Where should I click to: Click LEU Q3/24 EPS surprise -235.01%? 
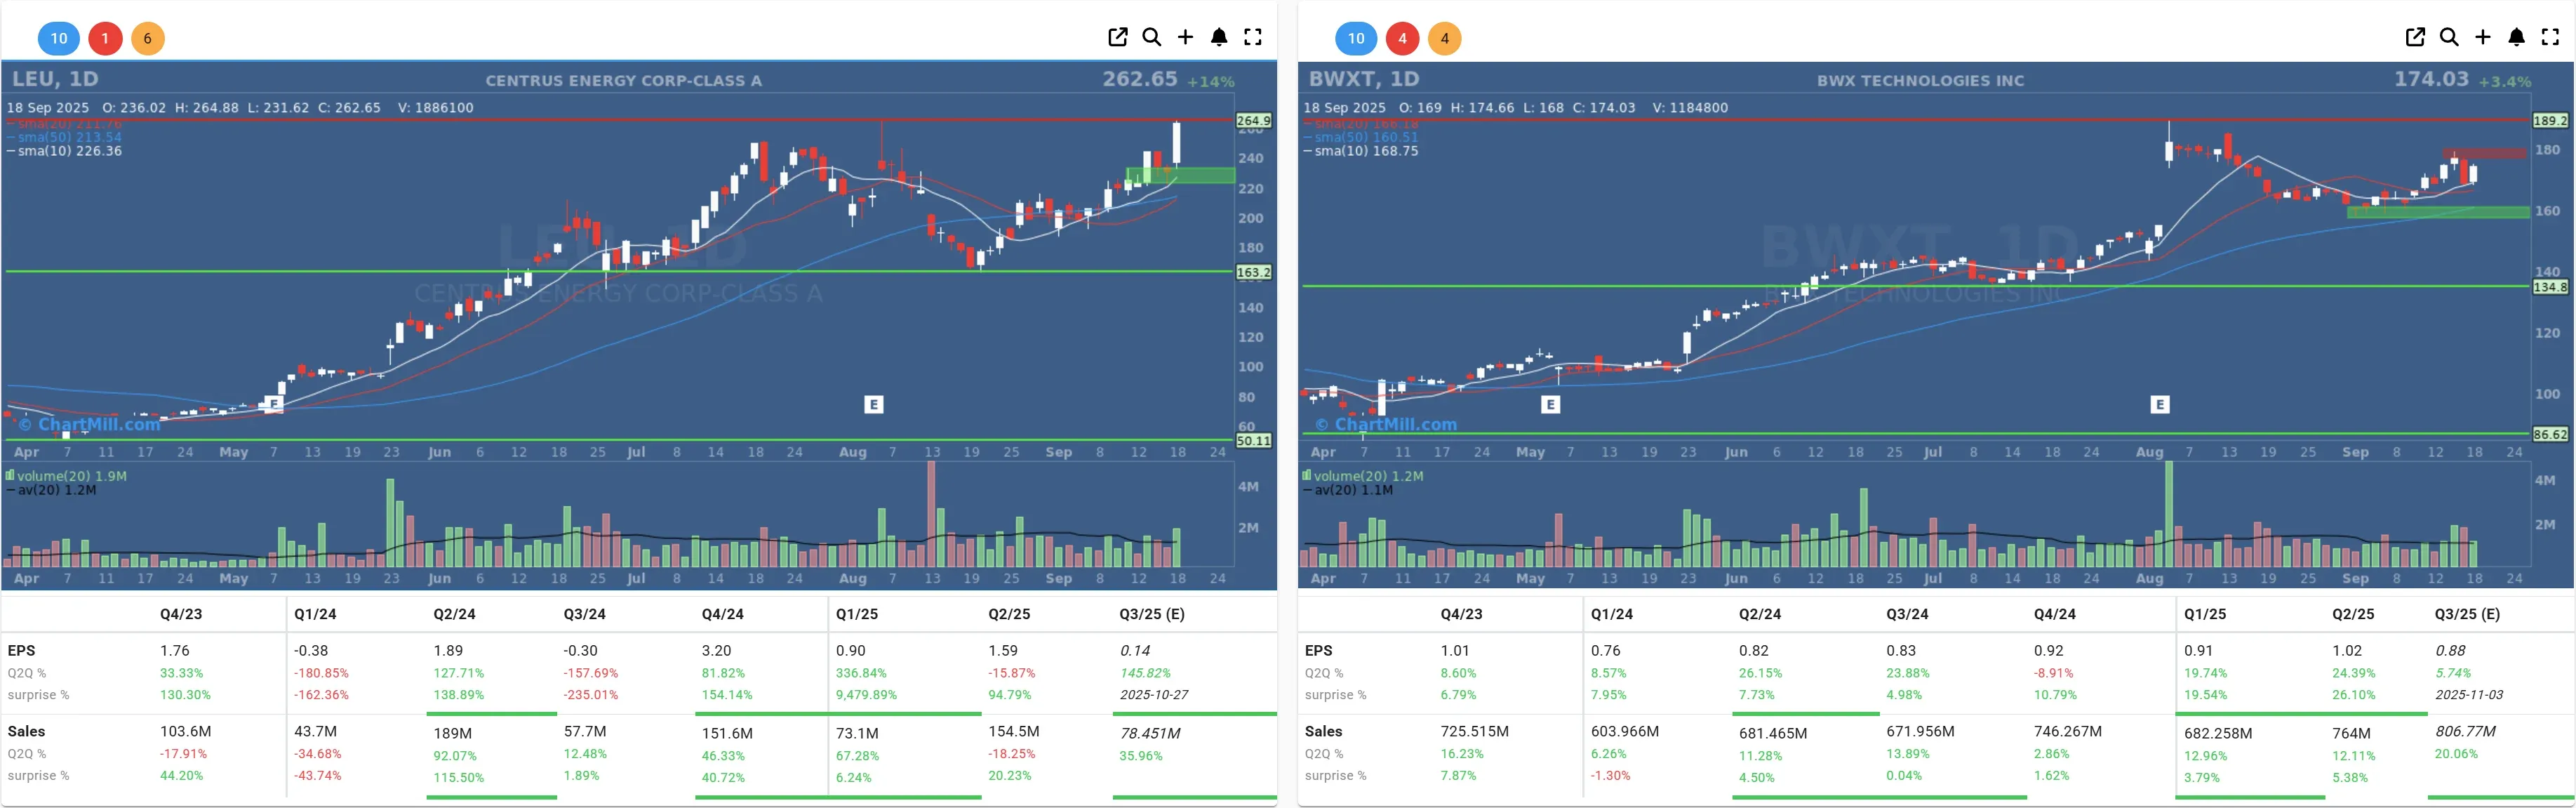click(591, 694)
